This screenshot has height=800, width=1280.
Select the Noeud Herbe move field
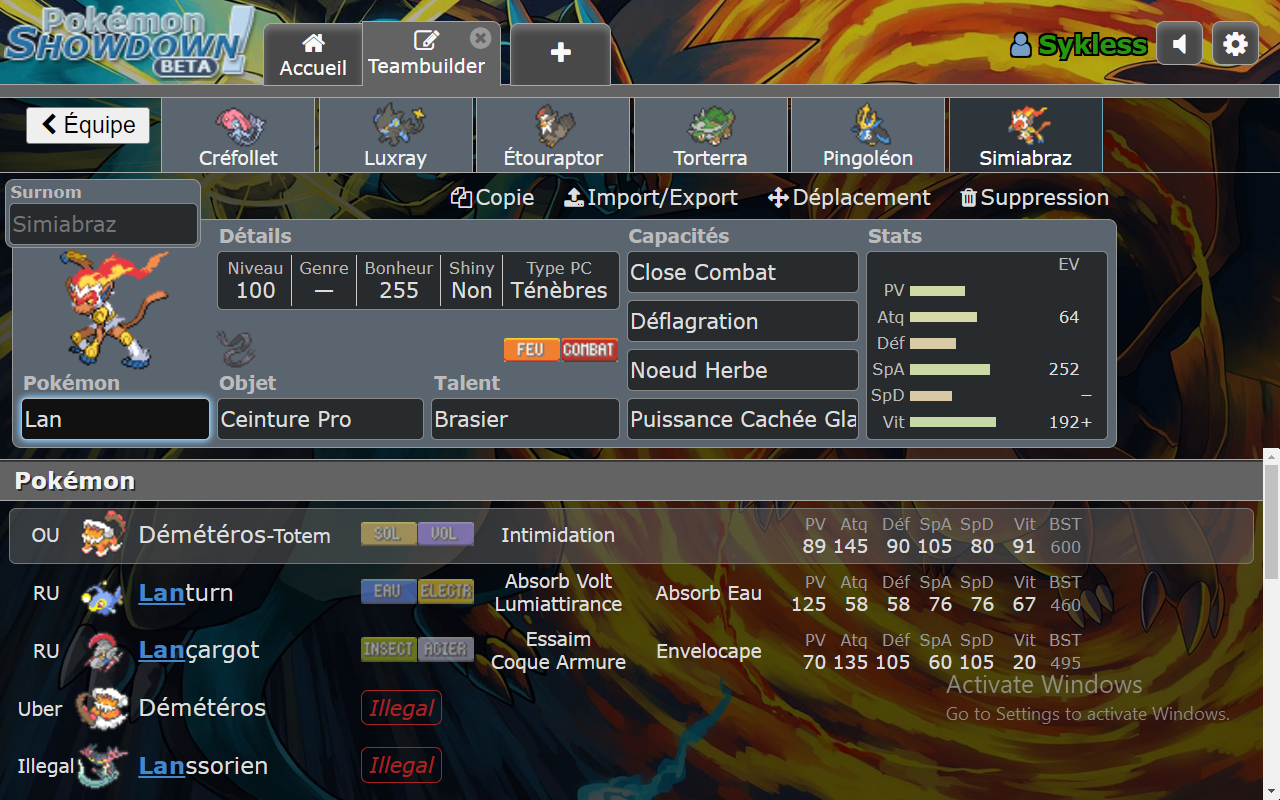point(743,370)
